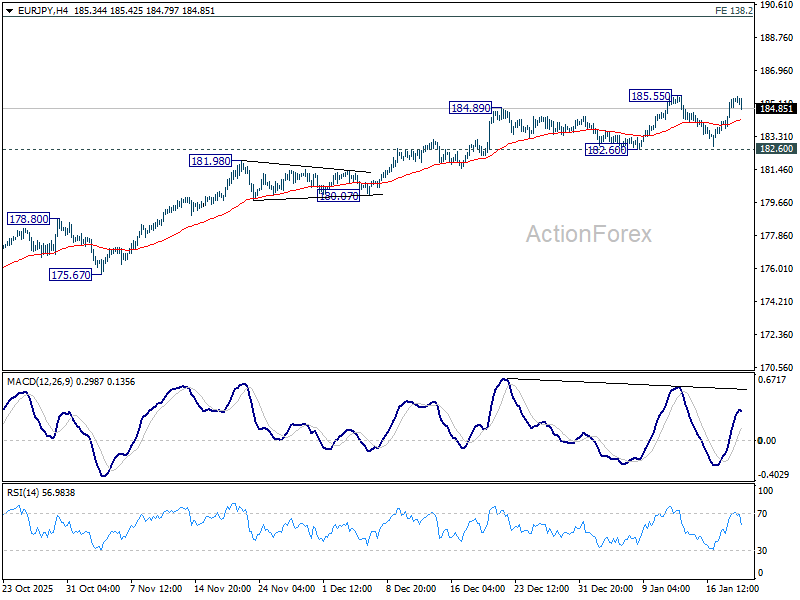Click the 174.210 price axis value

pos(777,302)
